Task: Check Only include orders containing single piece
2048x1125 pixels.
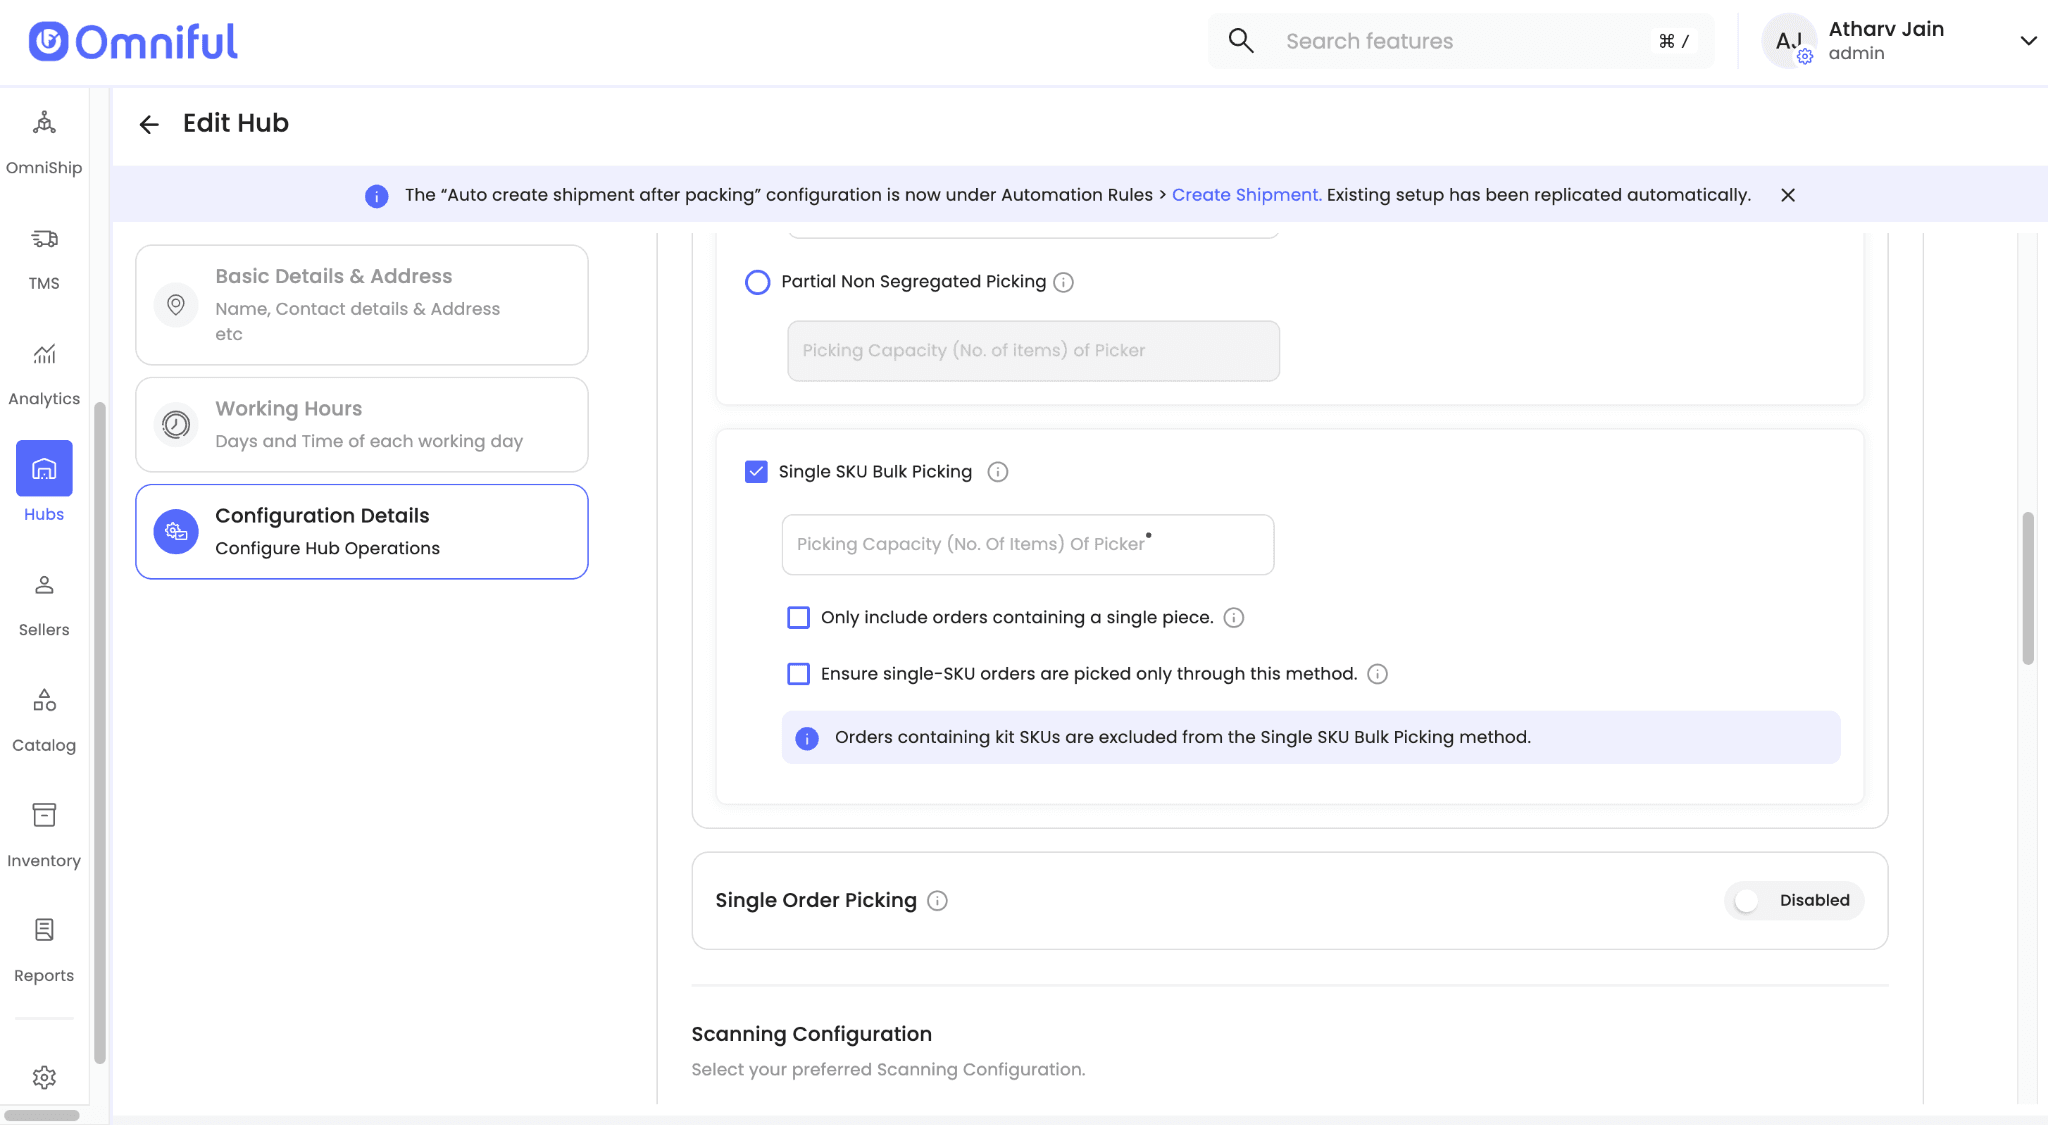Action: (798, 618)
